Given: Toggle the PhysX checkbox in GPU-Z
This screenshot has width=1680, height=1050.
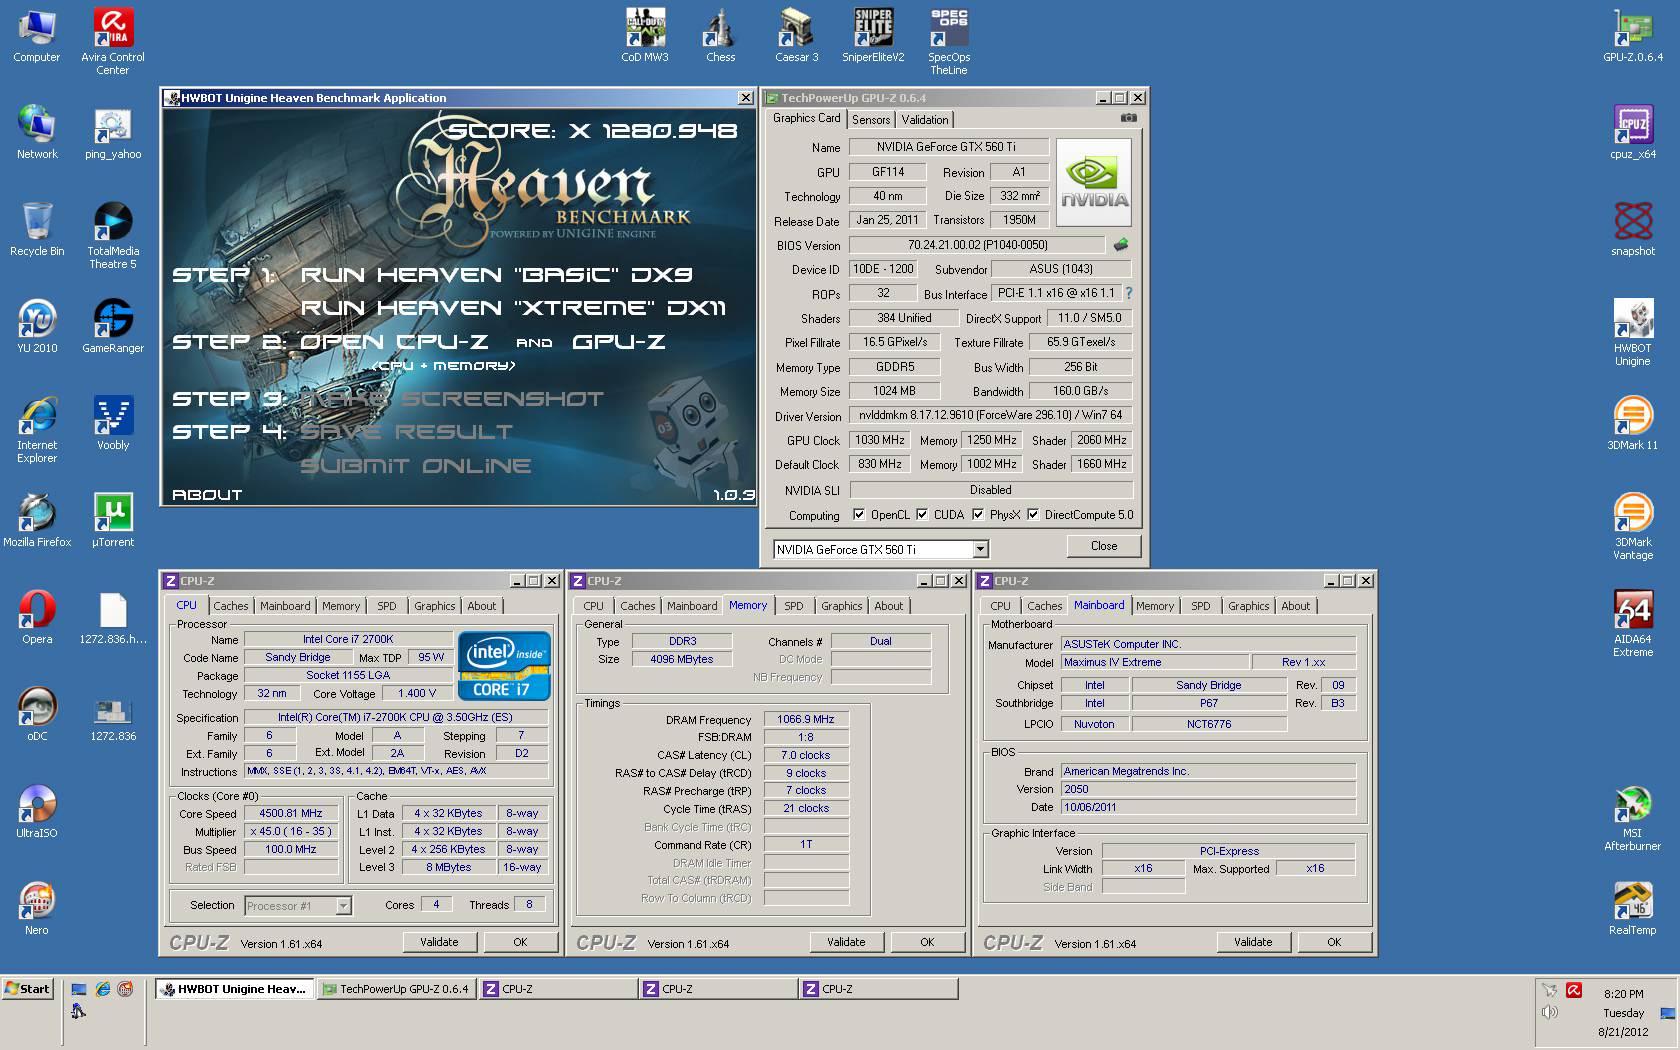Looking at the screenshot, I should click(x=978, y=515).
